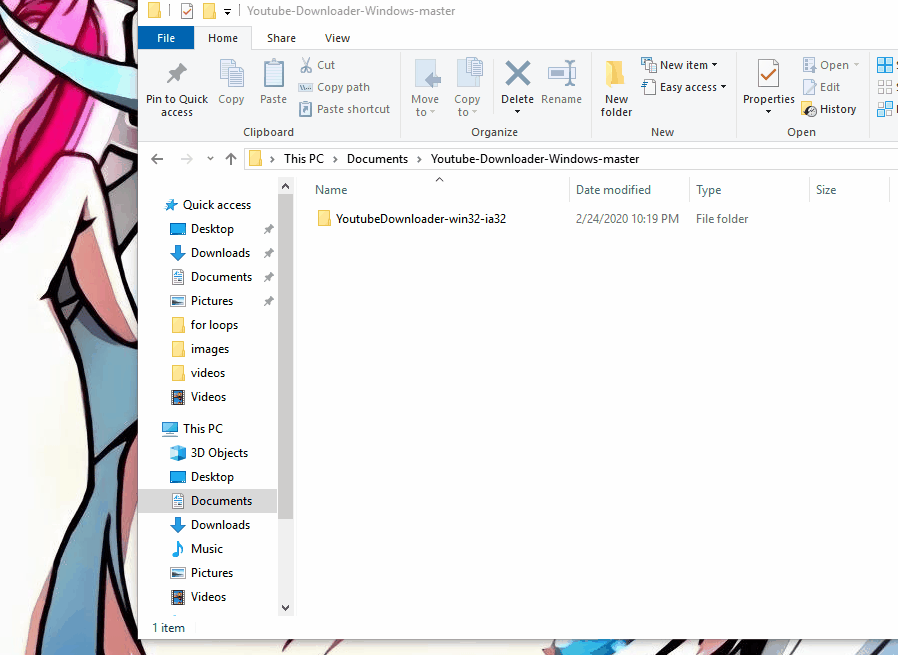898x655 pixels.
Task: Switch to the Share tab
Action: pos(281,38)
